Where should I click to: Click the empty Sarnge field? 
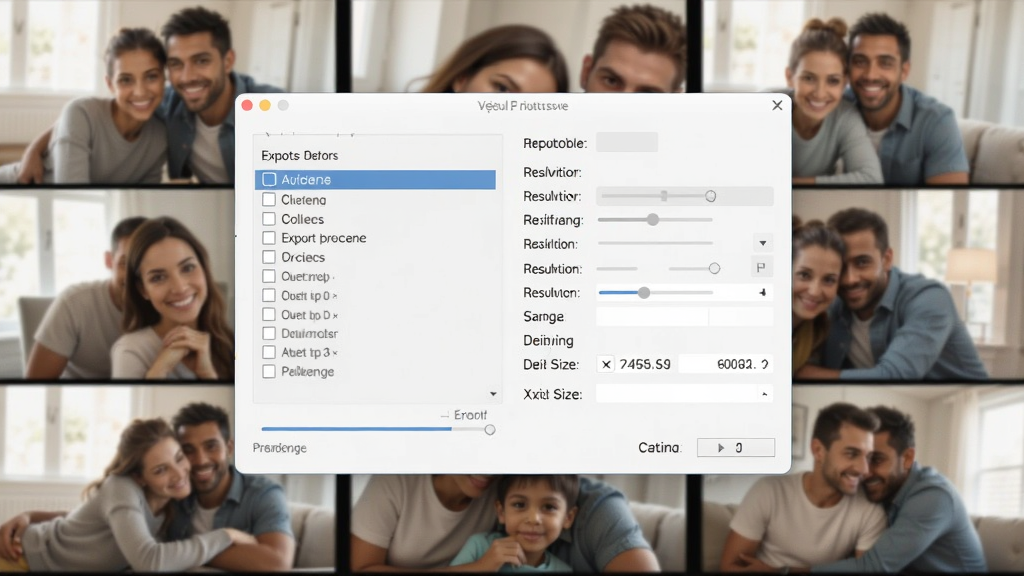(684, 317)
